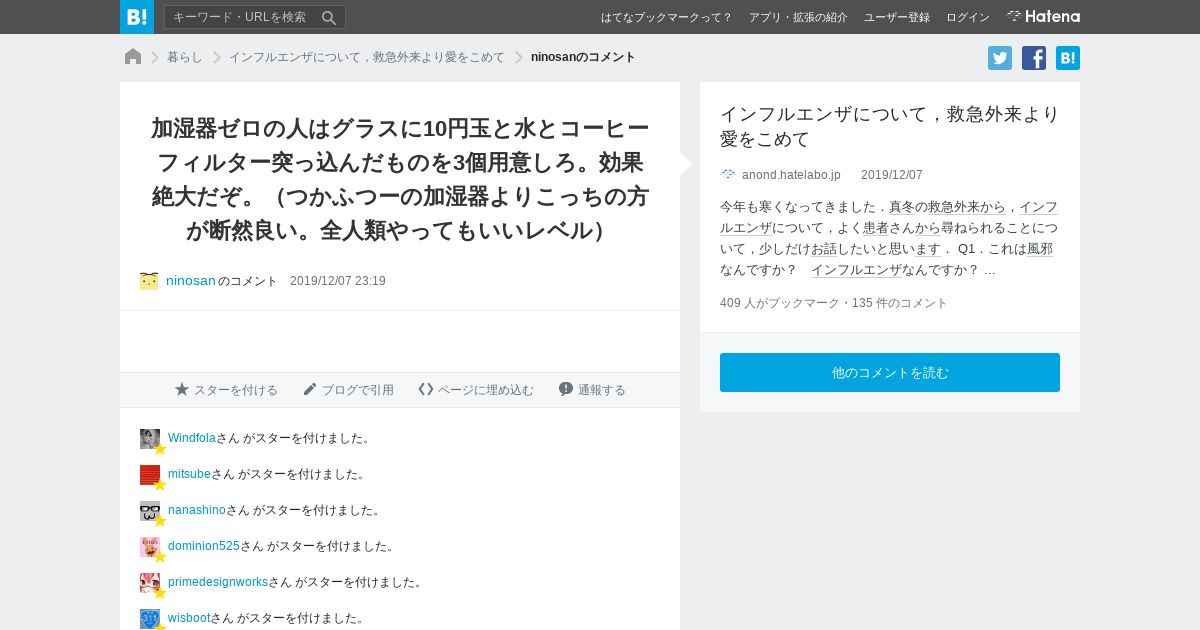Click 通報する report button
The width and height of the screenshot is (1200, 630).
point(592,390)
